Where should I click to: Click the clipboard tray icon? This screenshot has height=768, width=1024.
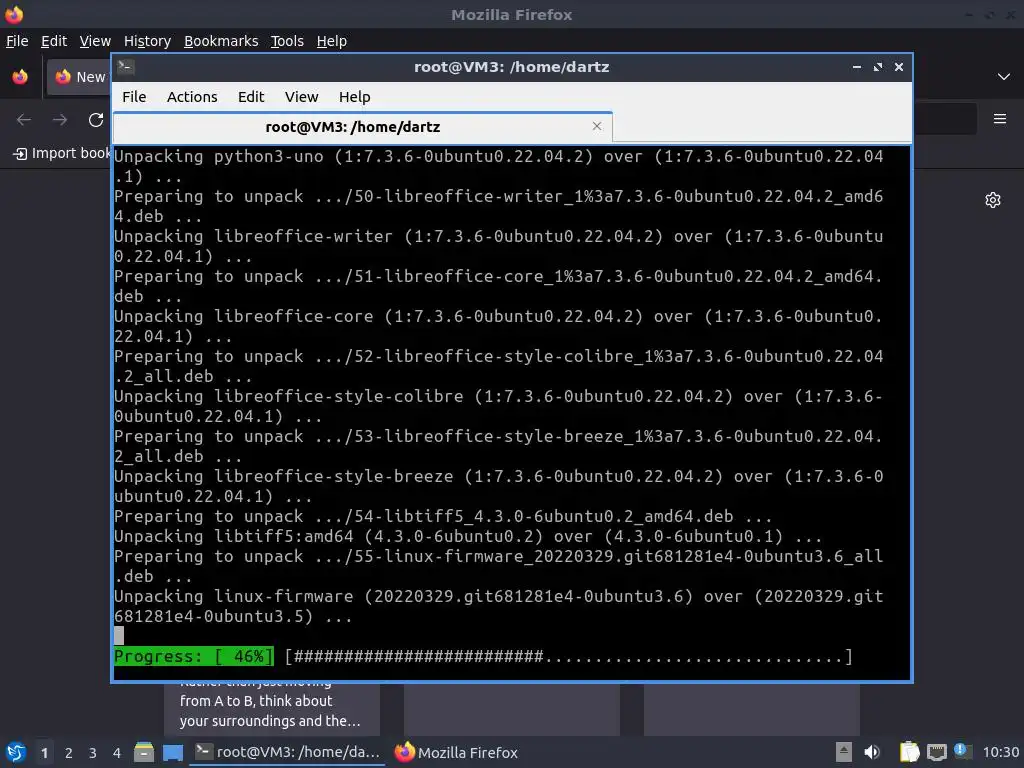(909, 752)
